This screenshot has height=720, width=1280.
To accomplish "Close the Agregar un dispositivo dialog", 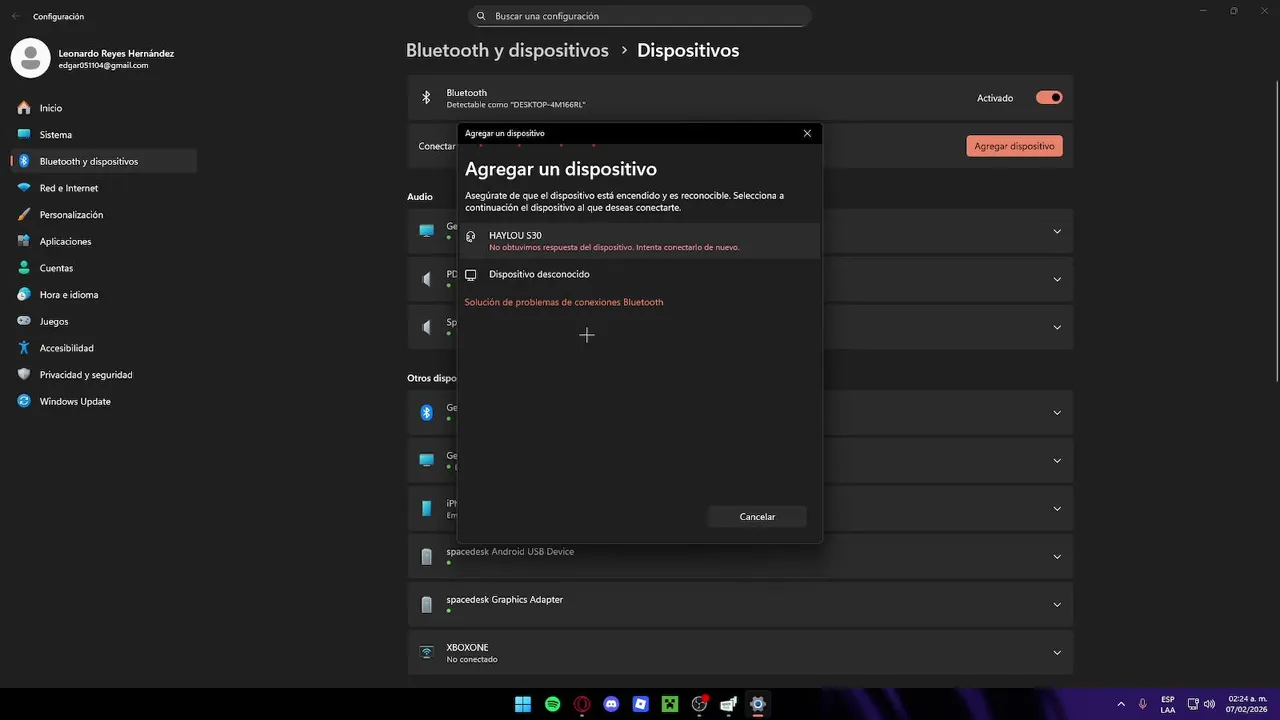I will (807, 133).
